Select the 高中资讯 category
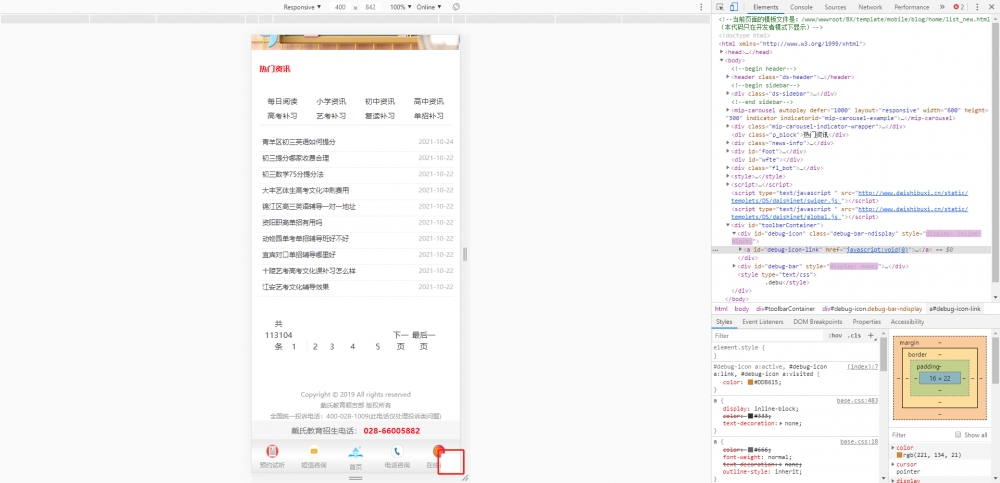Screen dimensions: 1000x483 429,101
